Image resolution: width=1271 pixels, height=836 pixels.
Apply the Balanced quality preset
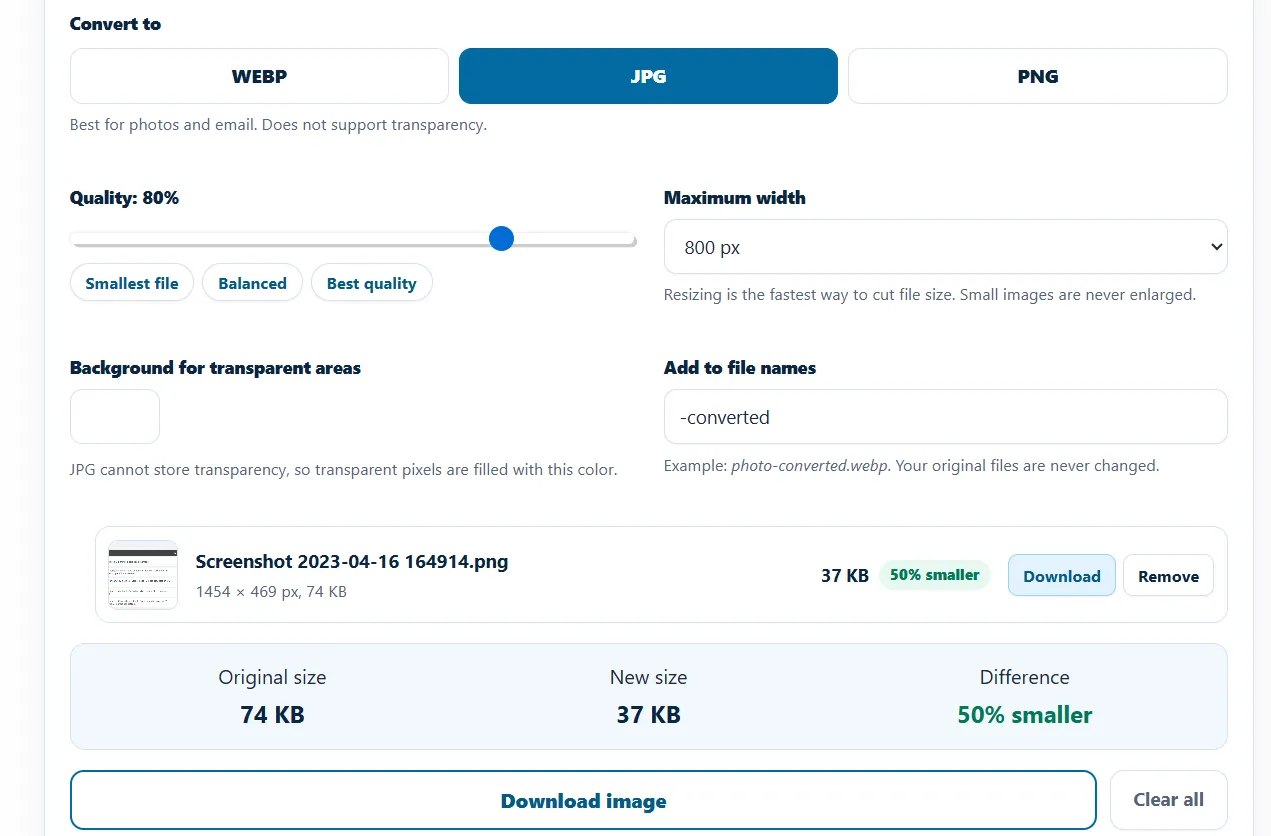[x=253, y=283]
